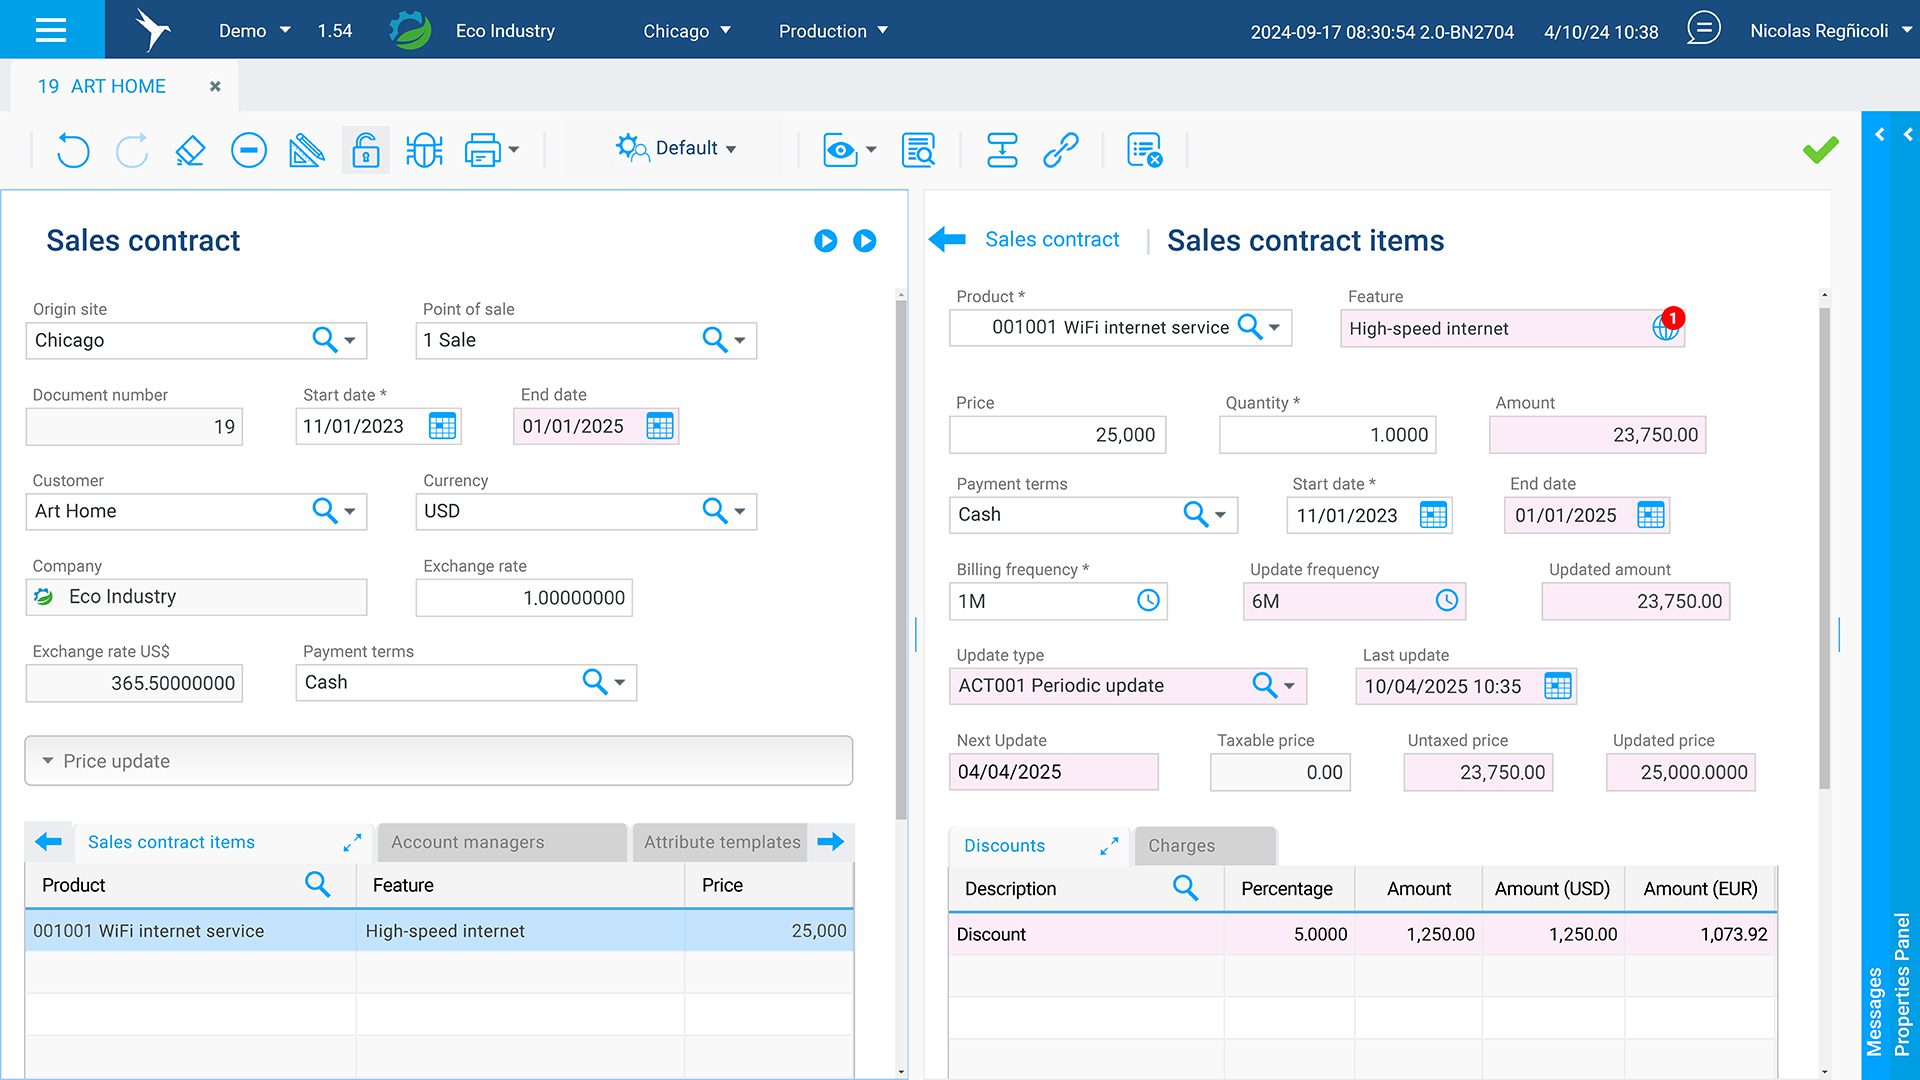The image size is (1920, 1080).
Task: Click the globe translation icon in Feature field
Action: tap(1664, 328)
